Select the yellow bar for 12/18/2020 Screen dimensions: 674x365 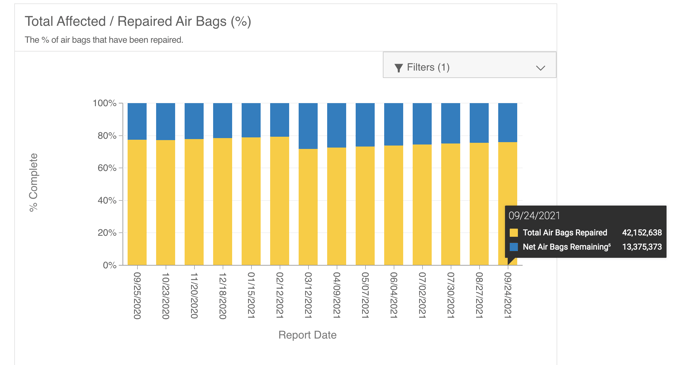point(223,202)
